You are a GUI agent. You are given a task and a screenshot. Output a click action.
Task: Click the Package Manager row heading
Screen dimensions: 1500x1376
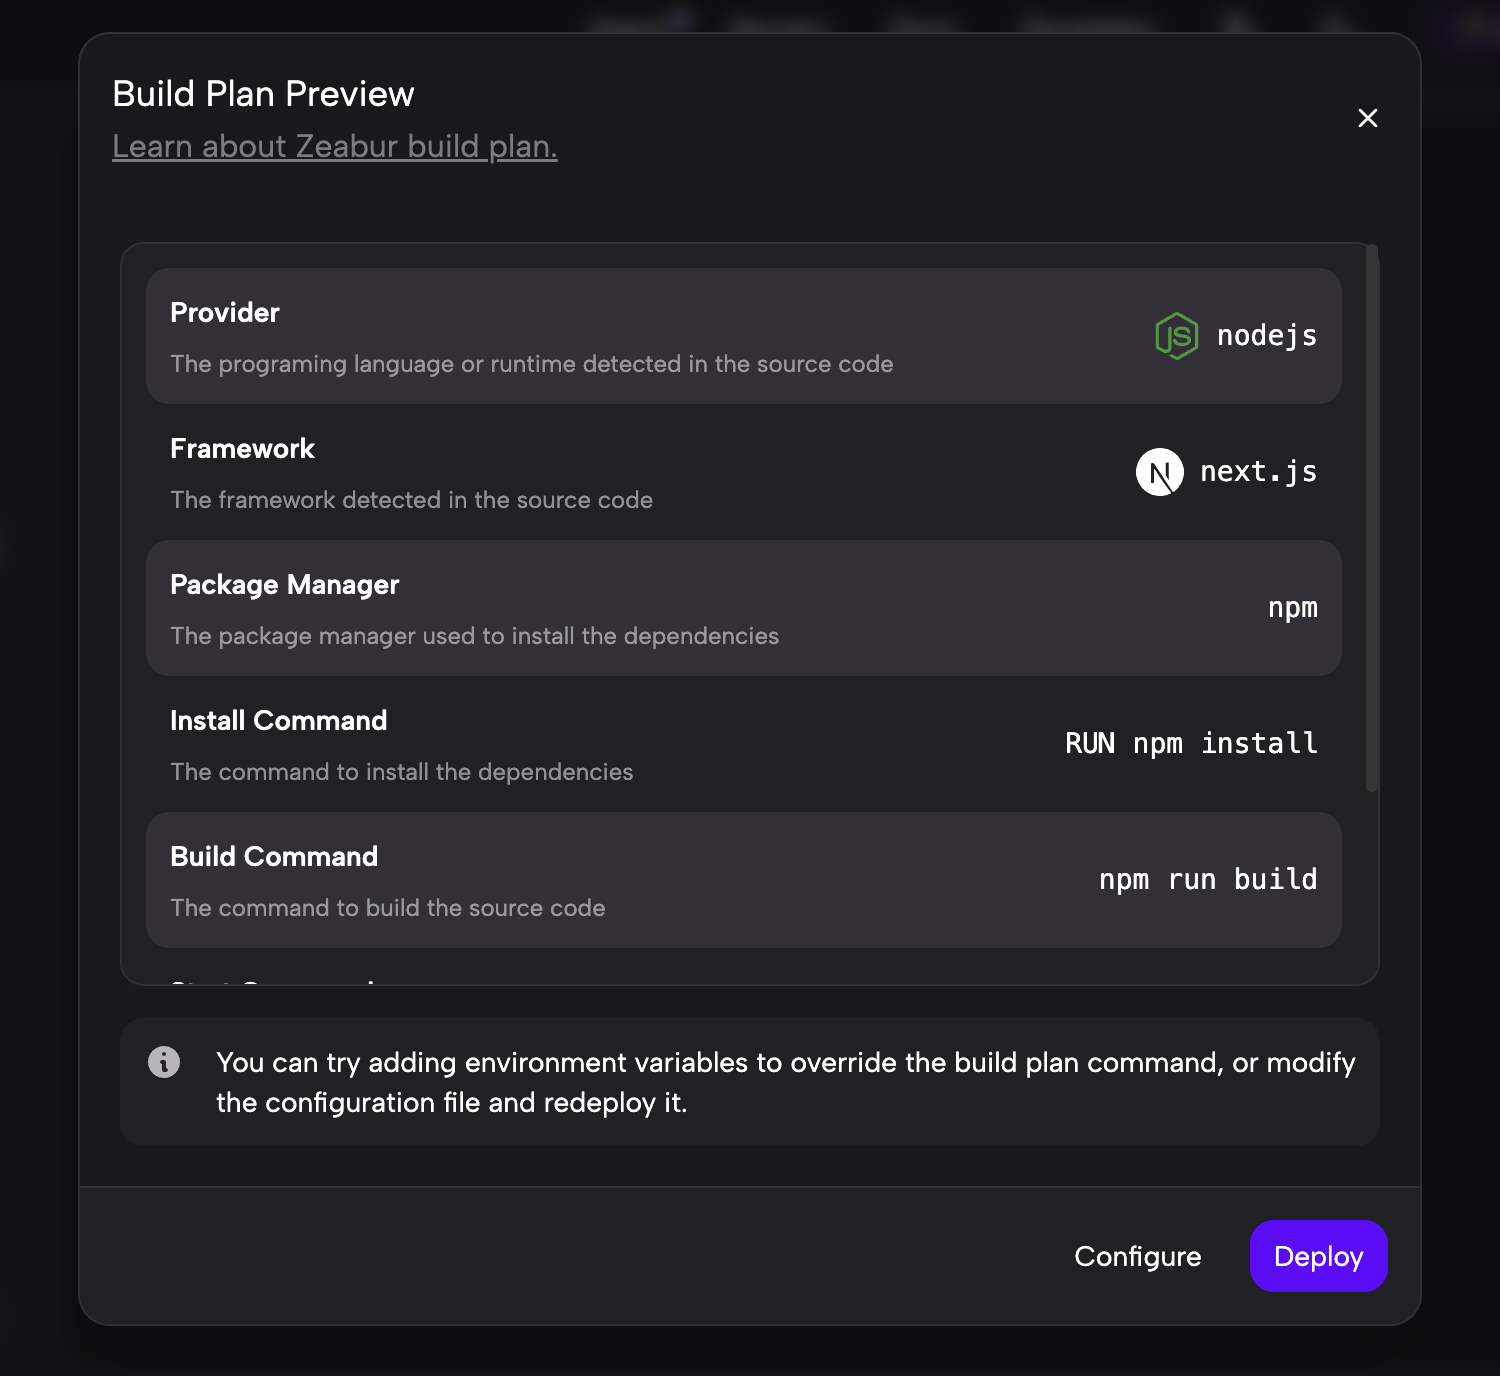[284, 585]
